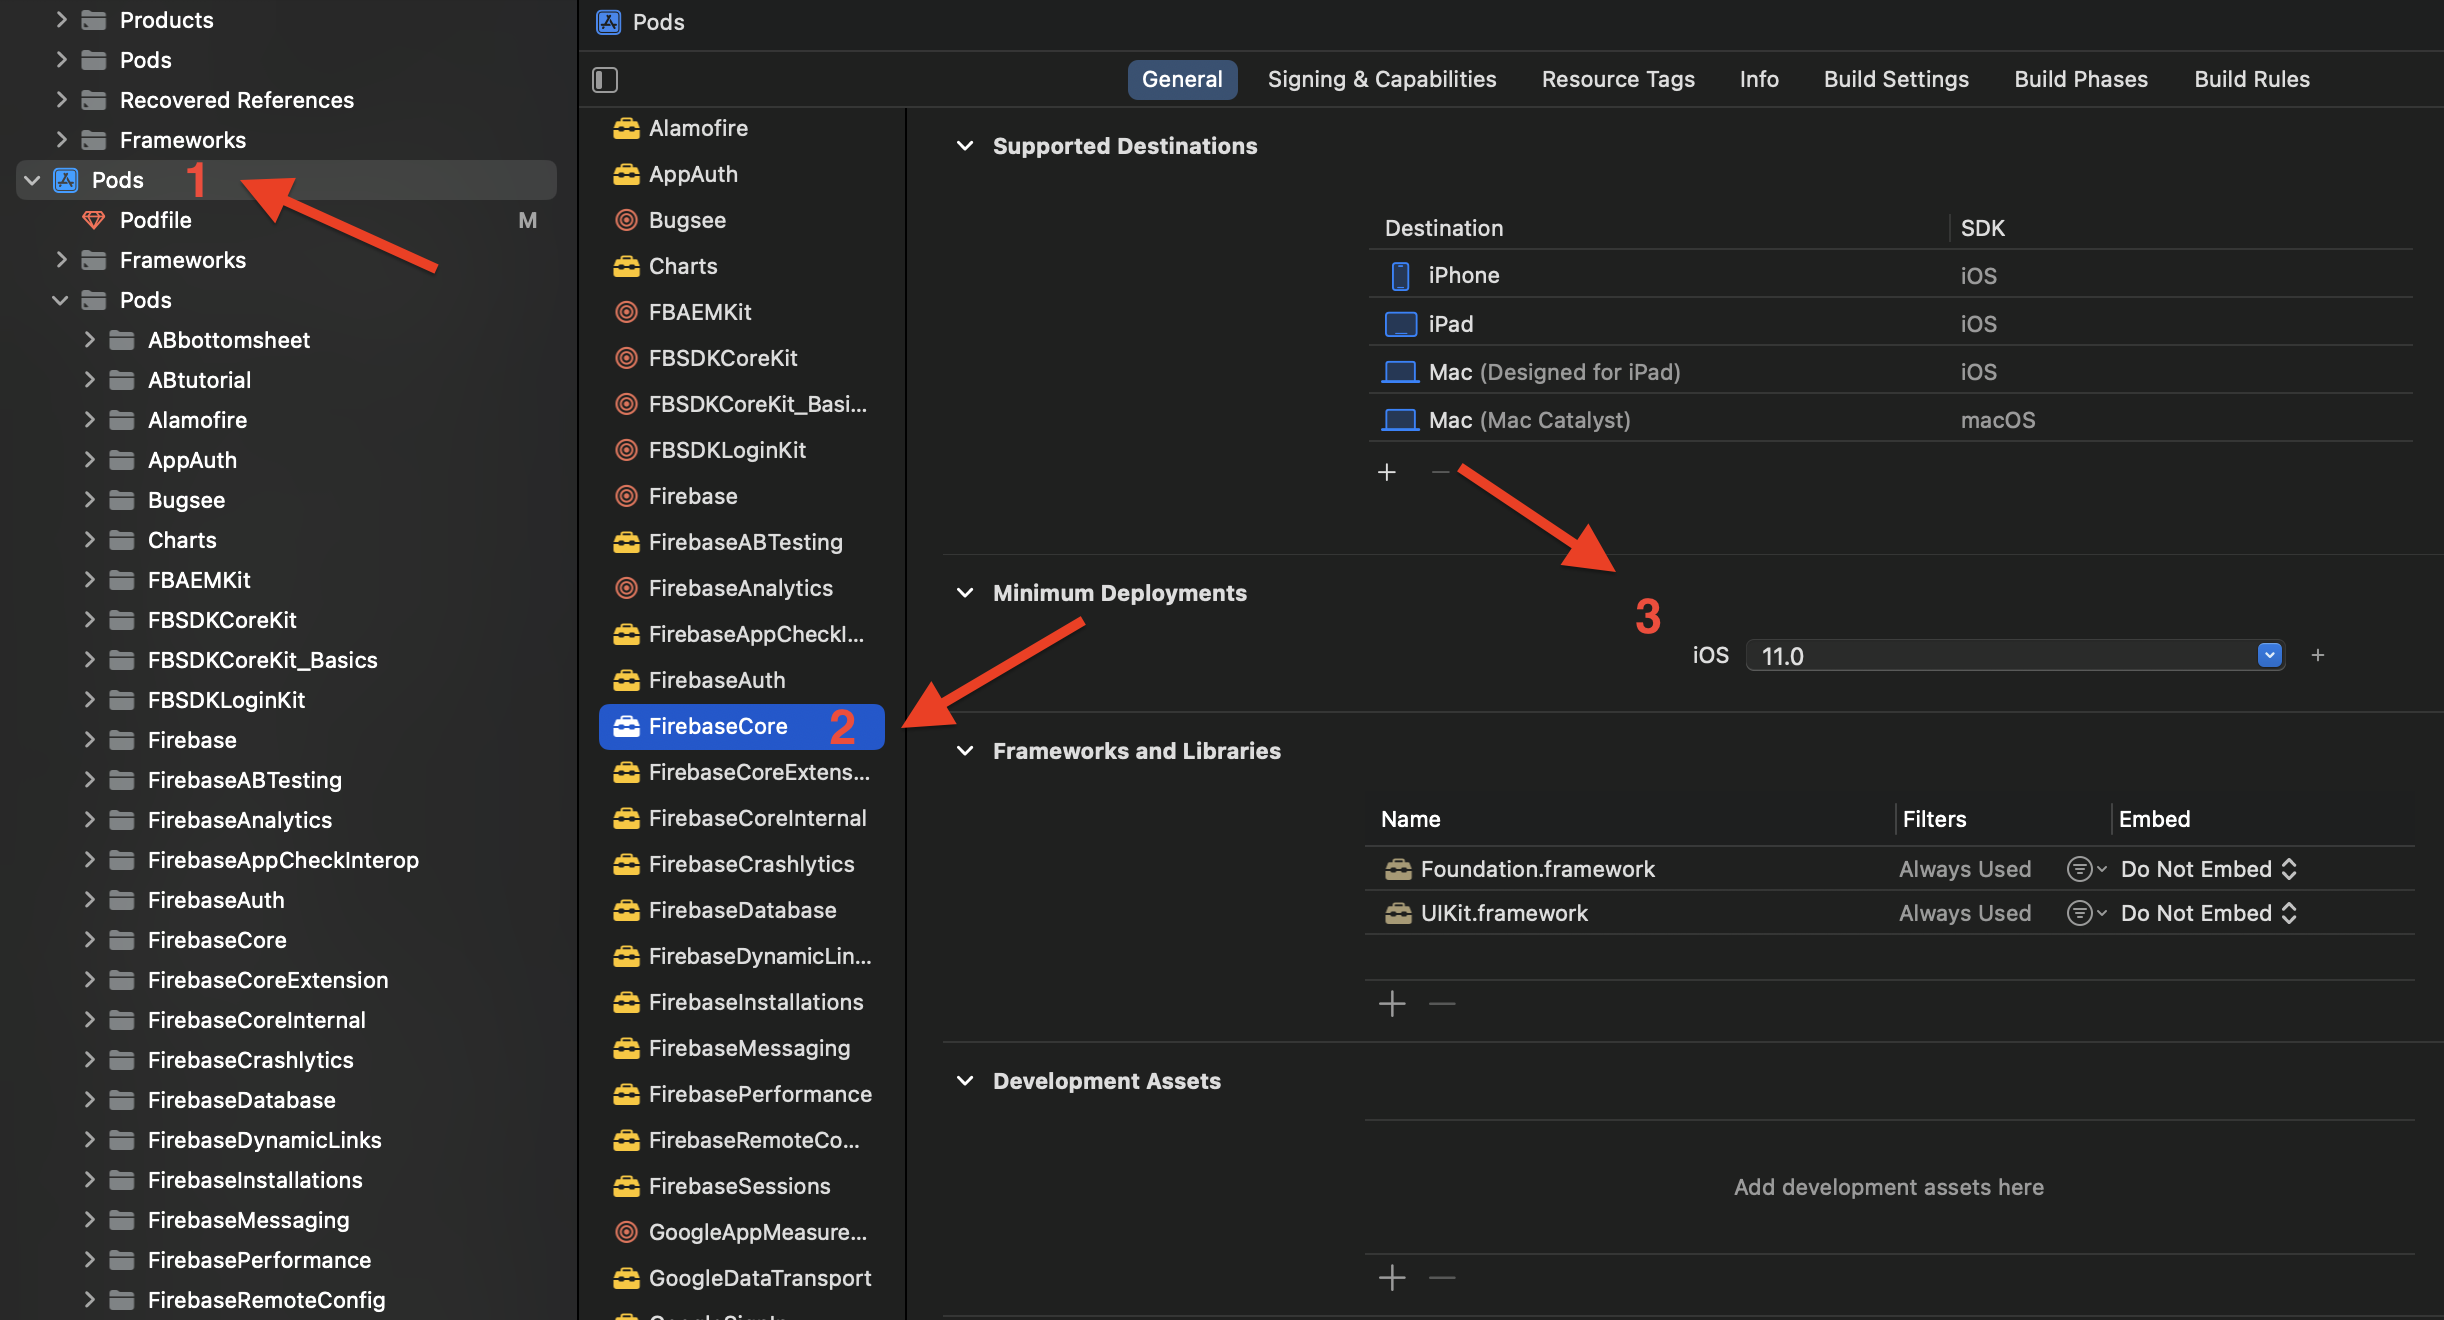Image resolution: width=2444 pixels, height=1320 pixels.
Task: Click the FBSDKLoginKit target icon
Action: coord(626,450)
